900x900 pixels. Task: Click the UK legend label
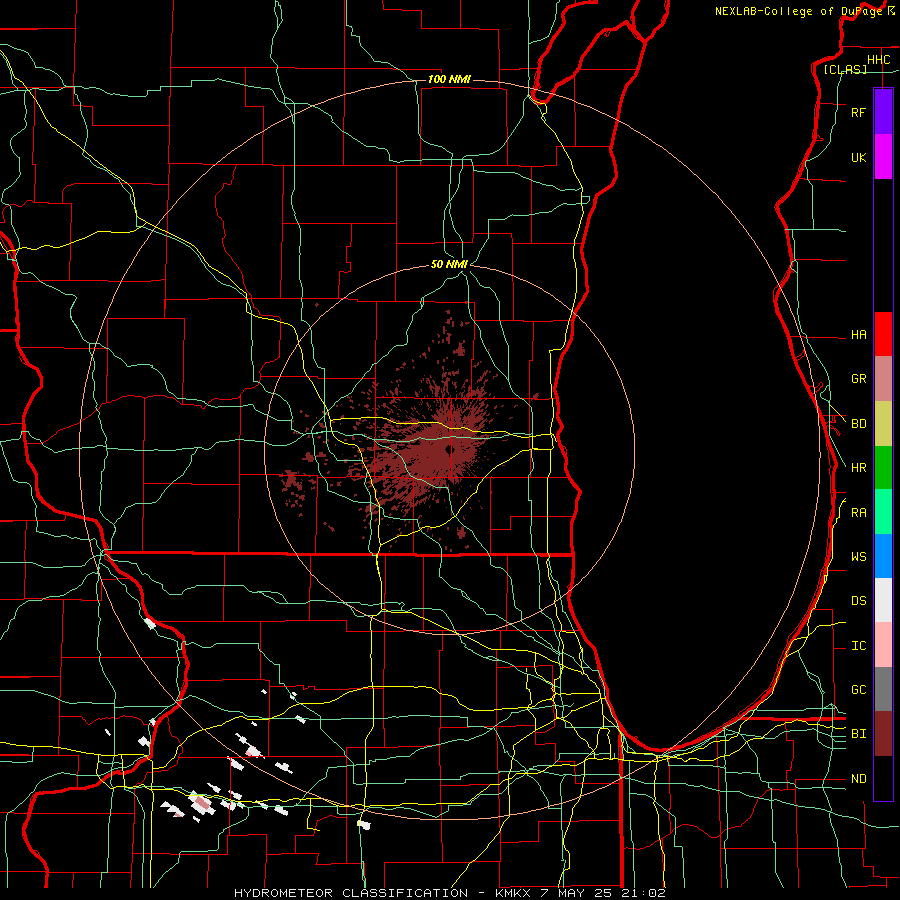[x=858, y=157]
